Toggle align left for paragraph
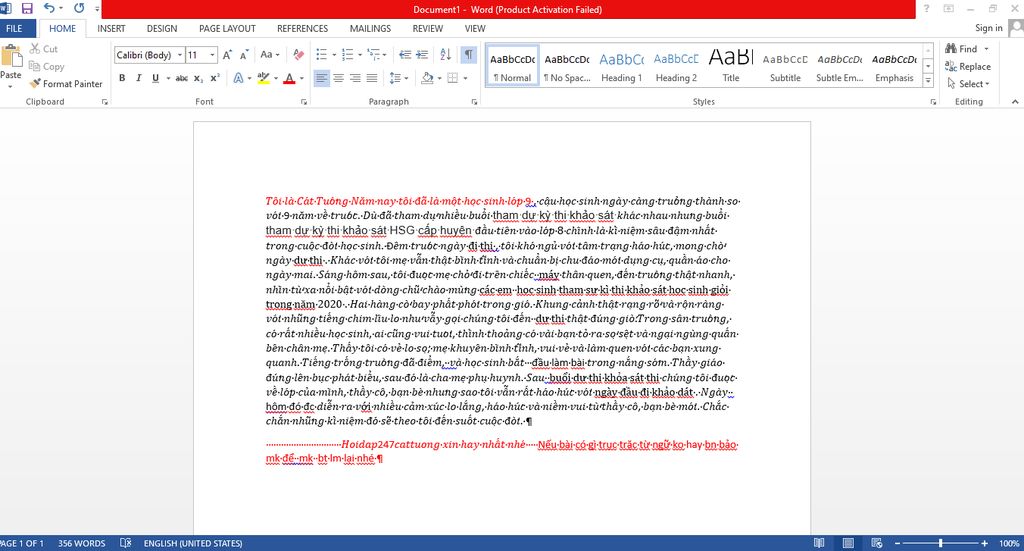Screen dimensions: 1024x551 click(321, 78)
